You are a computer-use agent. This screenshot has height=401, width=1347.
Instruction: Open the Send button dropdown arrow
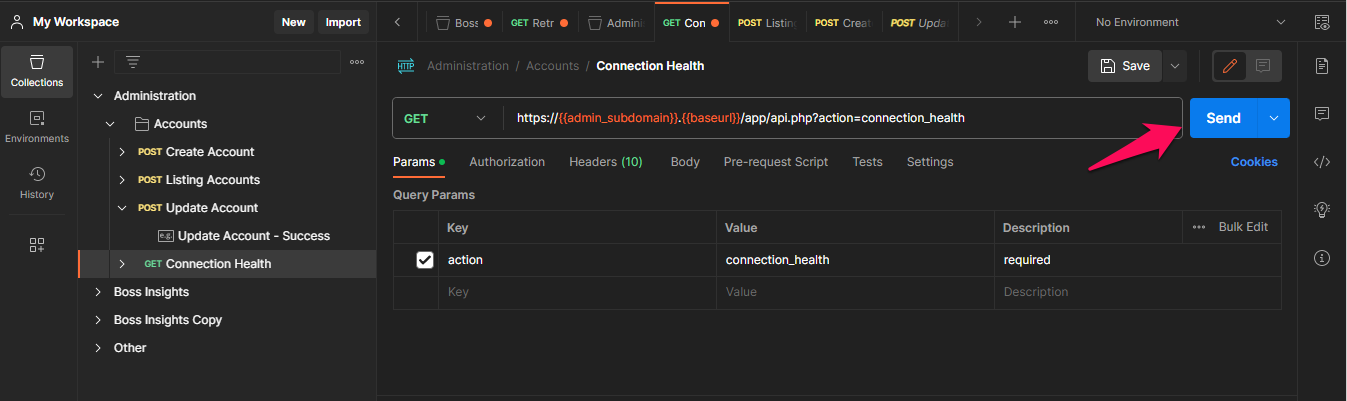pos(1274,118)
